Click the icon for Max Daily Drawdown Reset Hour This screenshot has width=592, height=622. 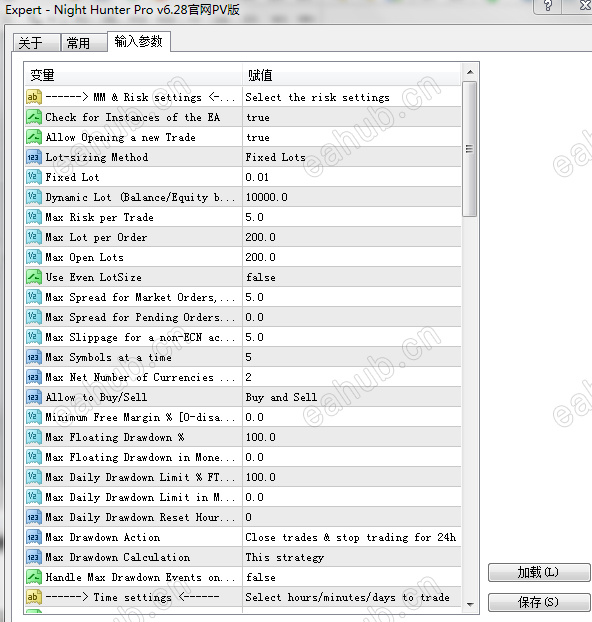(x=34, y=517)
